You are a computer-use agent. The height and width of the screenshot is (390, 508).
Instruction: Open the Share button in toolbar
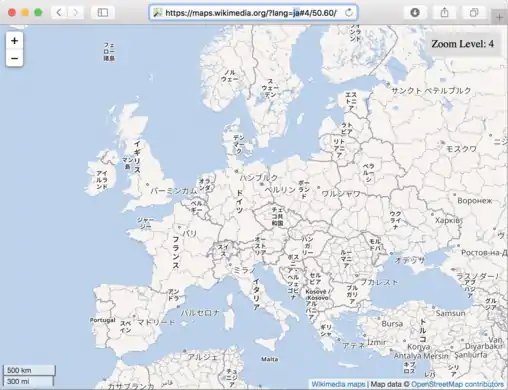tap(444, 13)
